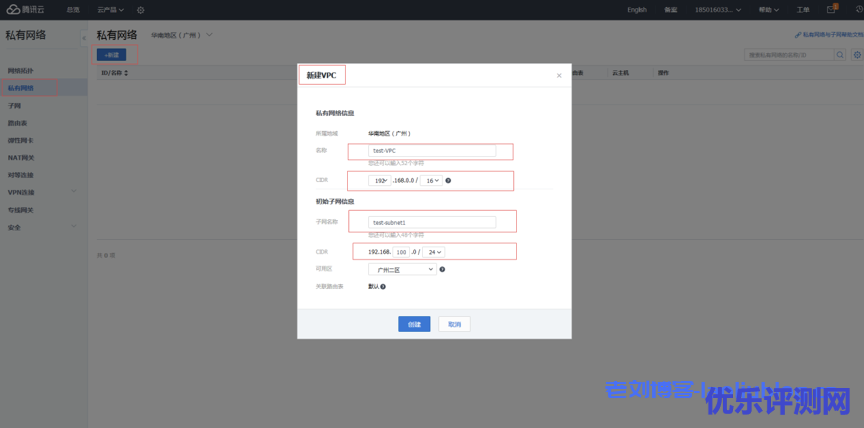Expand VPN连接 in the sidebar
The width and height of the screenshot is (864, 428).
click(x=22, y=192)
